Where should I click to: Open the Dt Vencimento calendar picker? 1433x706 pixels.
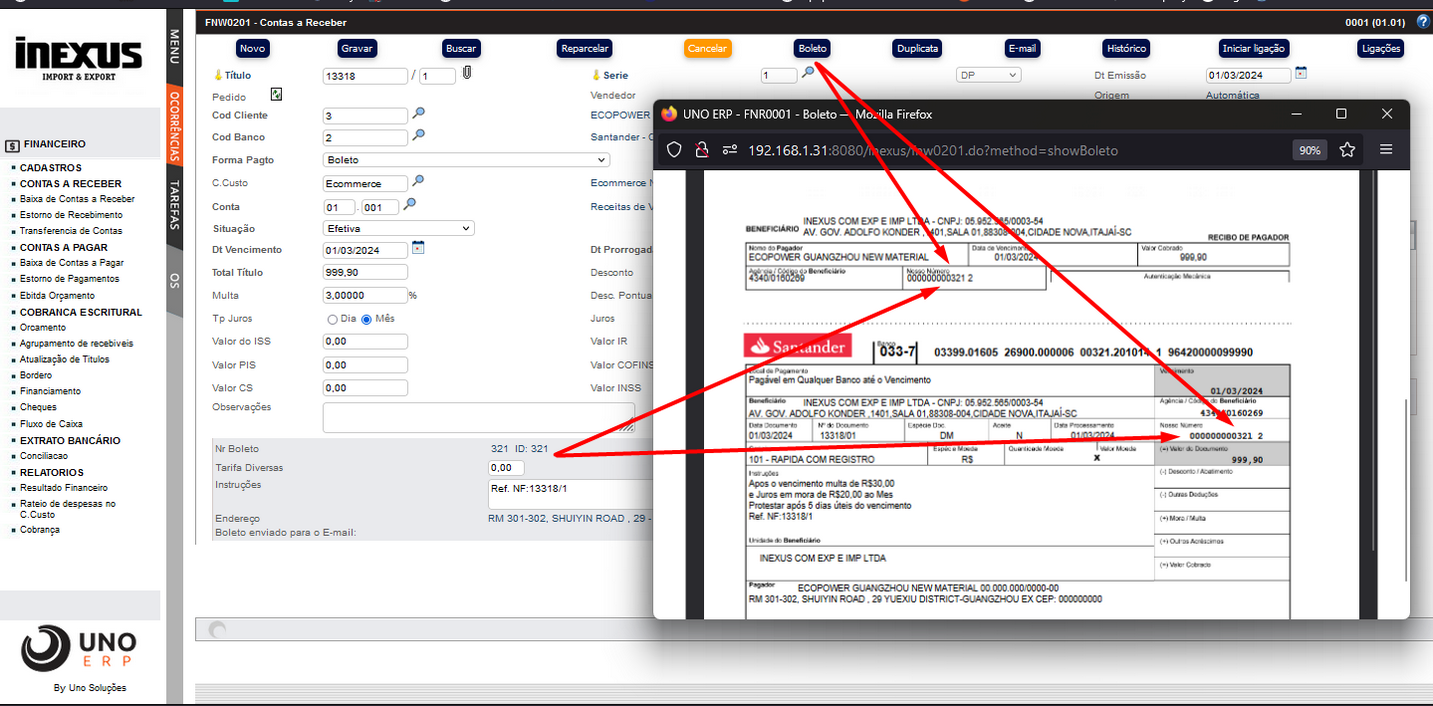click(x=418, y=248)
